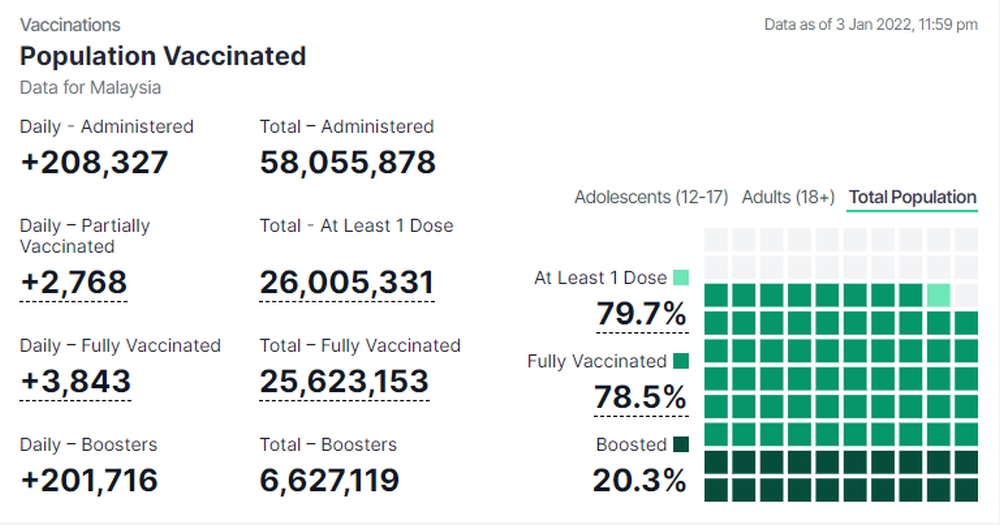Click the bottom-right dark green waffle square
The image size is (1000, 525).
966,489
